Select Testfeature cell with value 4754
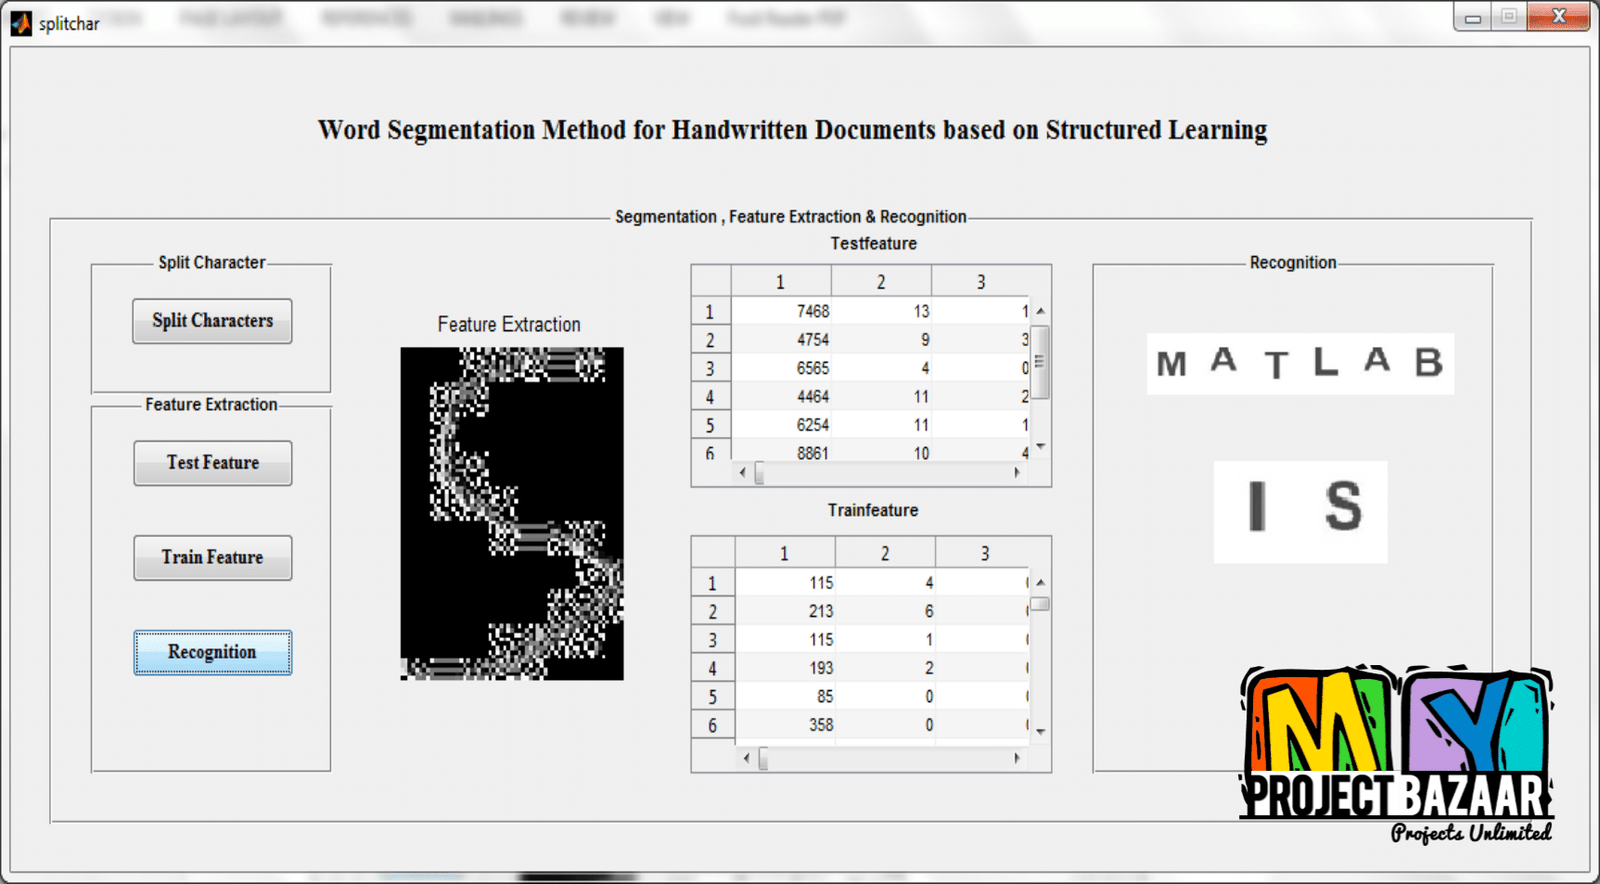The image size is (1600, 884). (781, 340)
